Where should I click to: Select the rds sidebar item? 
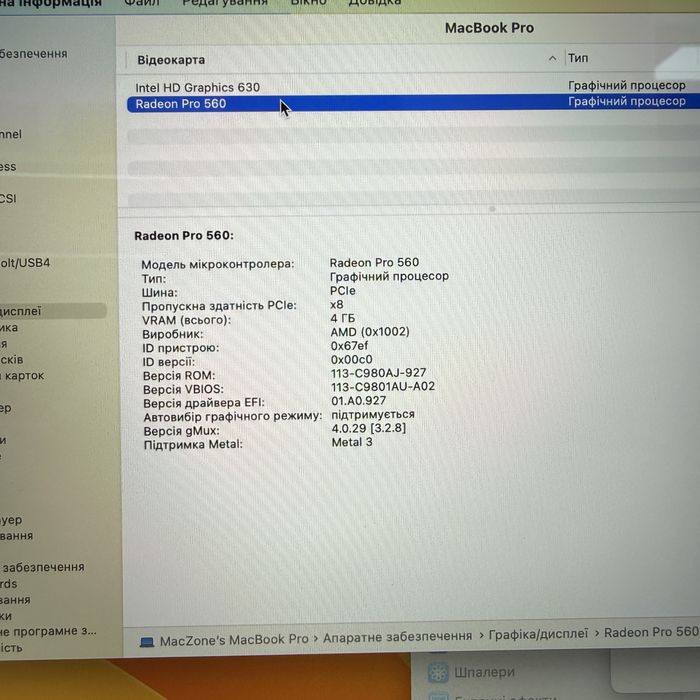tap(8, 583)
